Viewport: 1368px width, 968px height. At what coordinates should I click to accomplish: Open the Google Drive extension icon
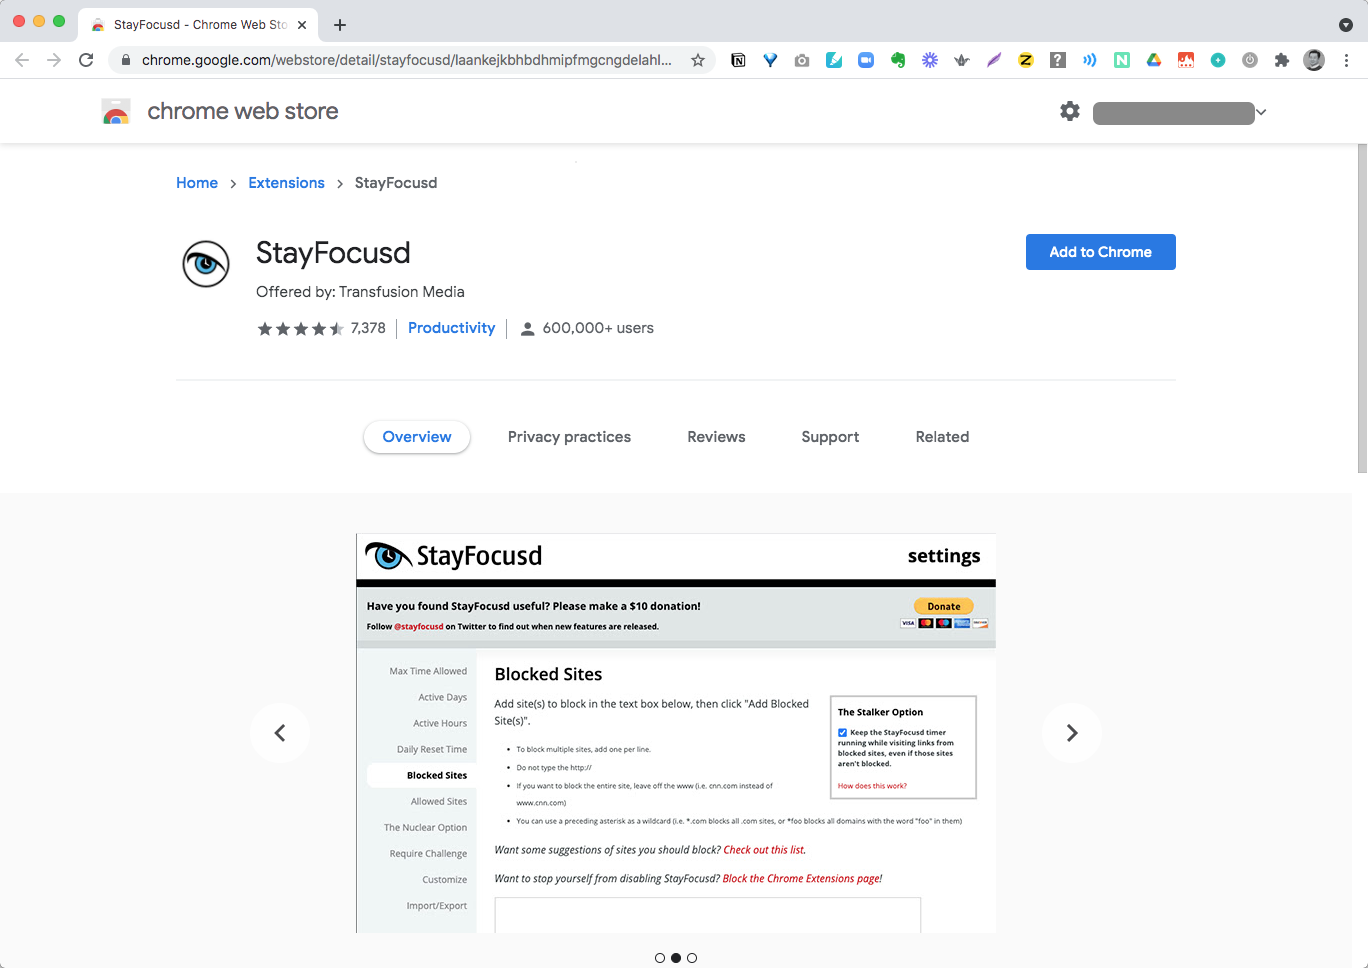click(1153, 60)
